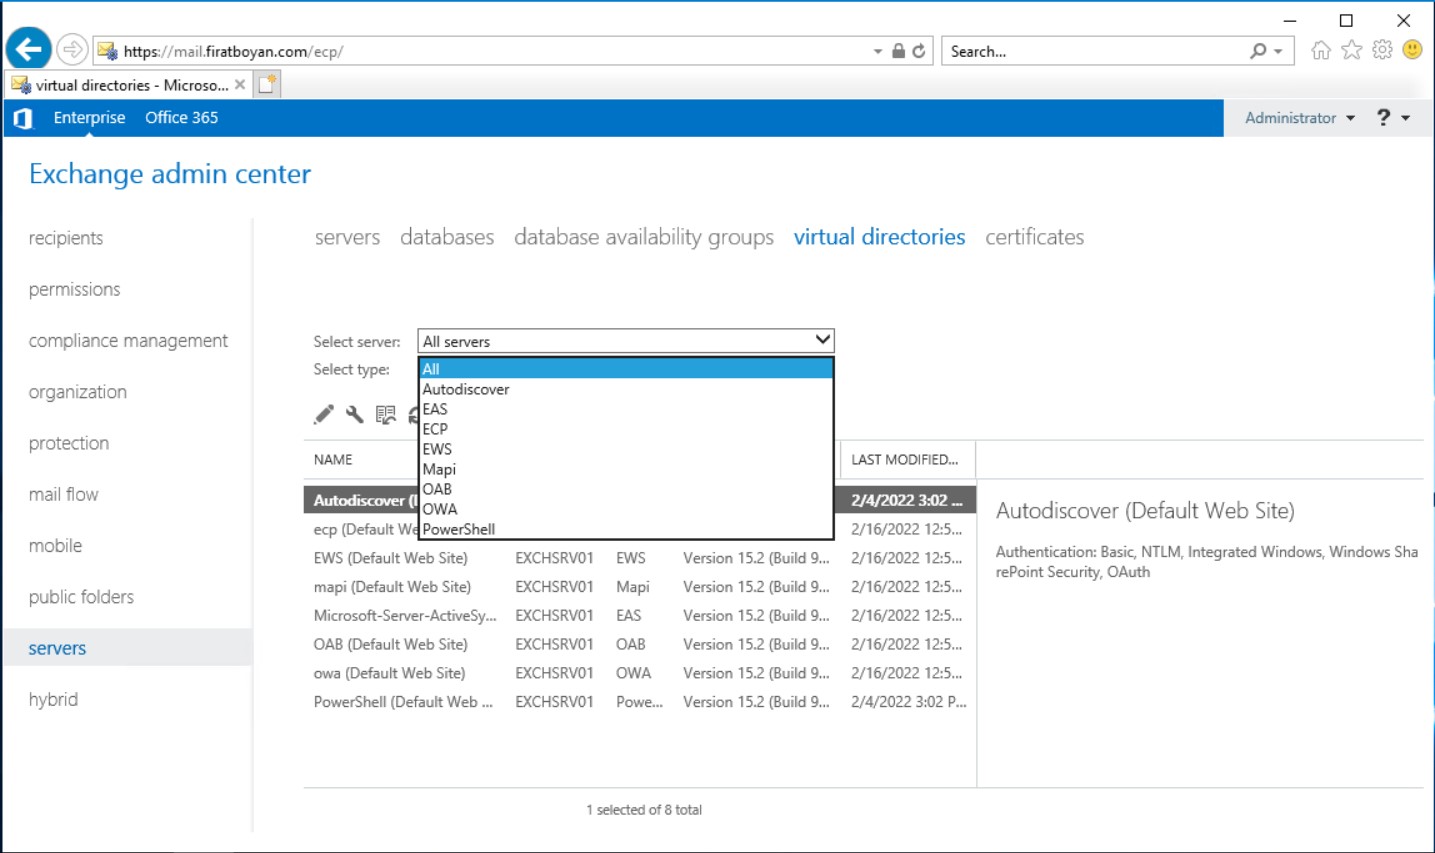The height and width of the screenshot is (853, 1435).
Task: Select the OAB (Default Web Site) row
Action: tap(640, 645)
